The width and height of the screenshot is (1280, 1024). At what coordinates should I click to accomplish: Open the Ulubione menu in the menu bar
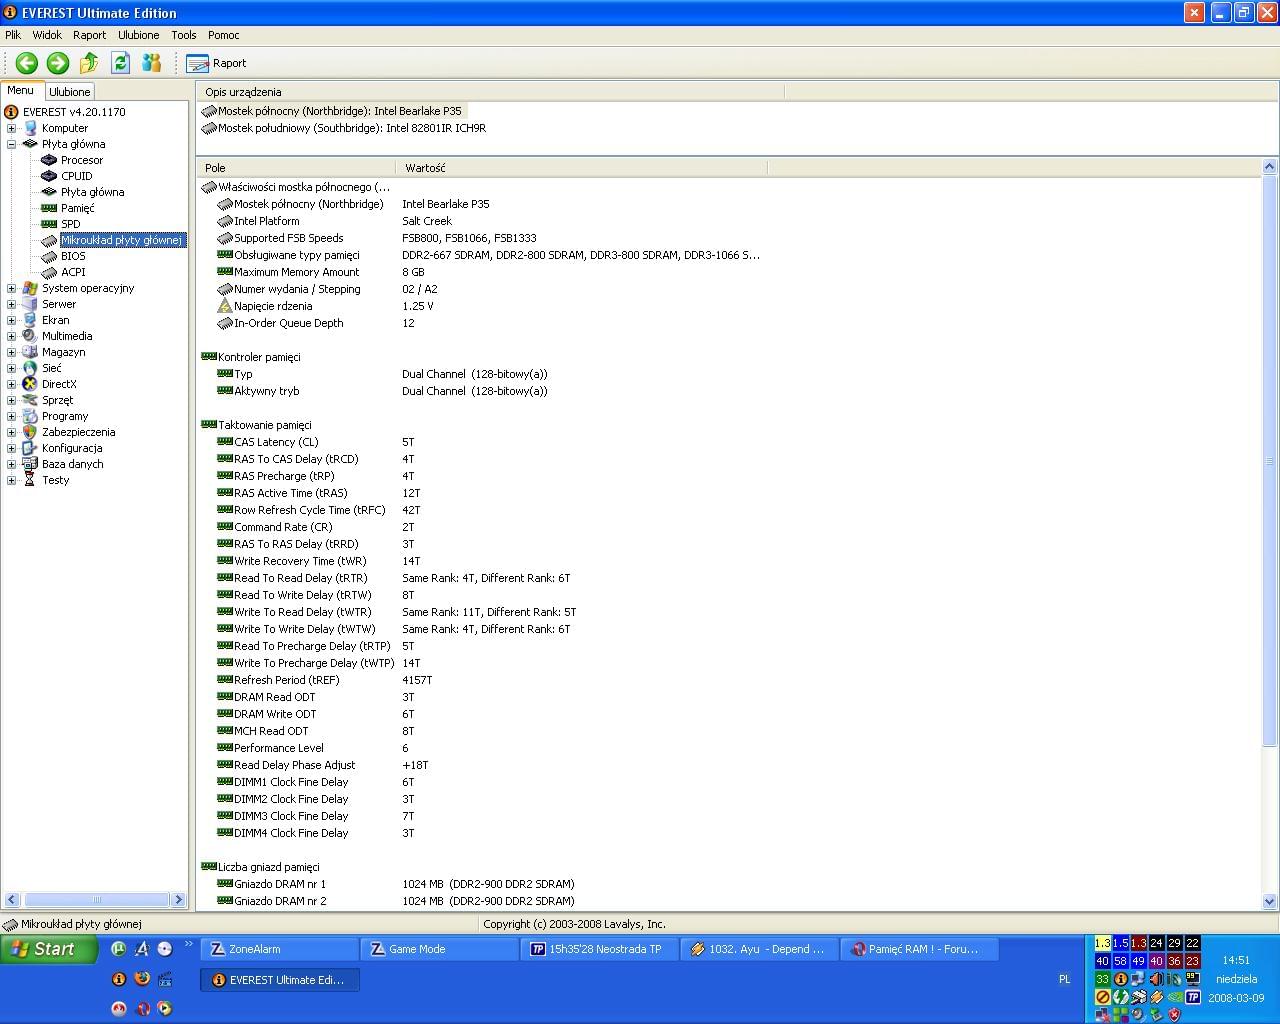tap(139, 35)
